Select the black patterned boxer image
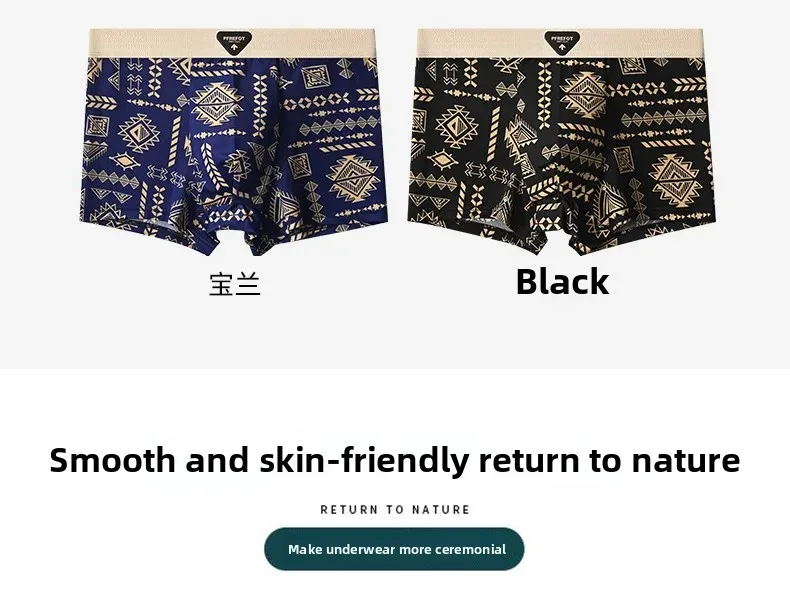The width and height of the screenshot is (790, 591). [x=561, y=142]
